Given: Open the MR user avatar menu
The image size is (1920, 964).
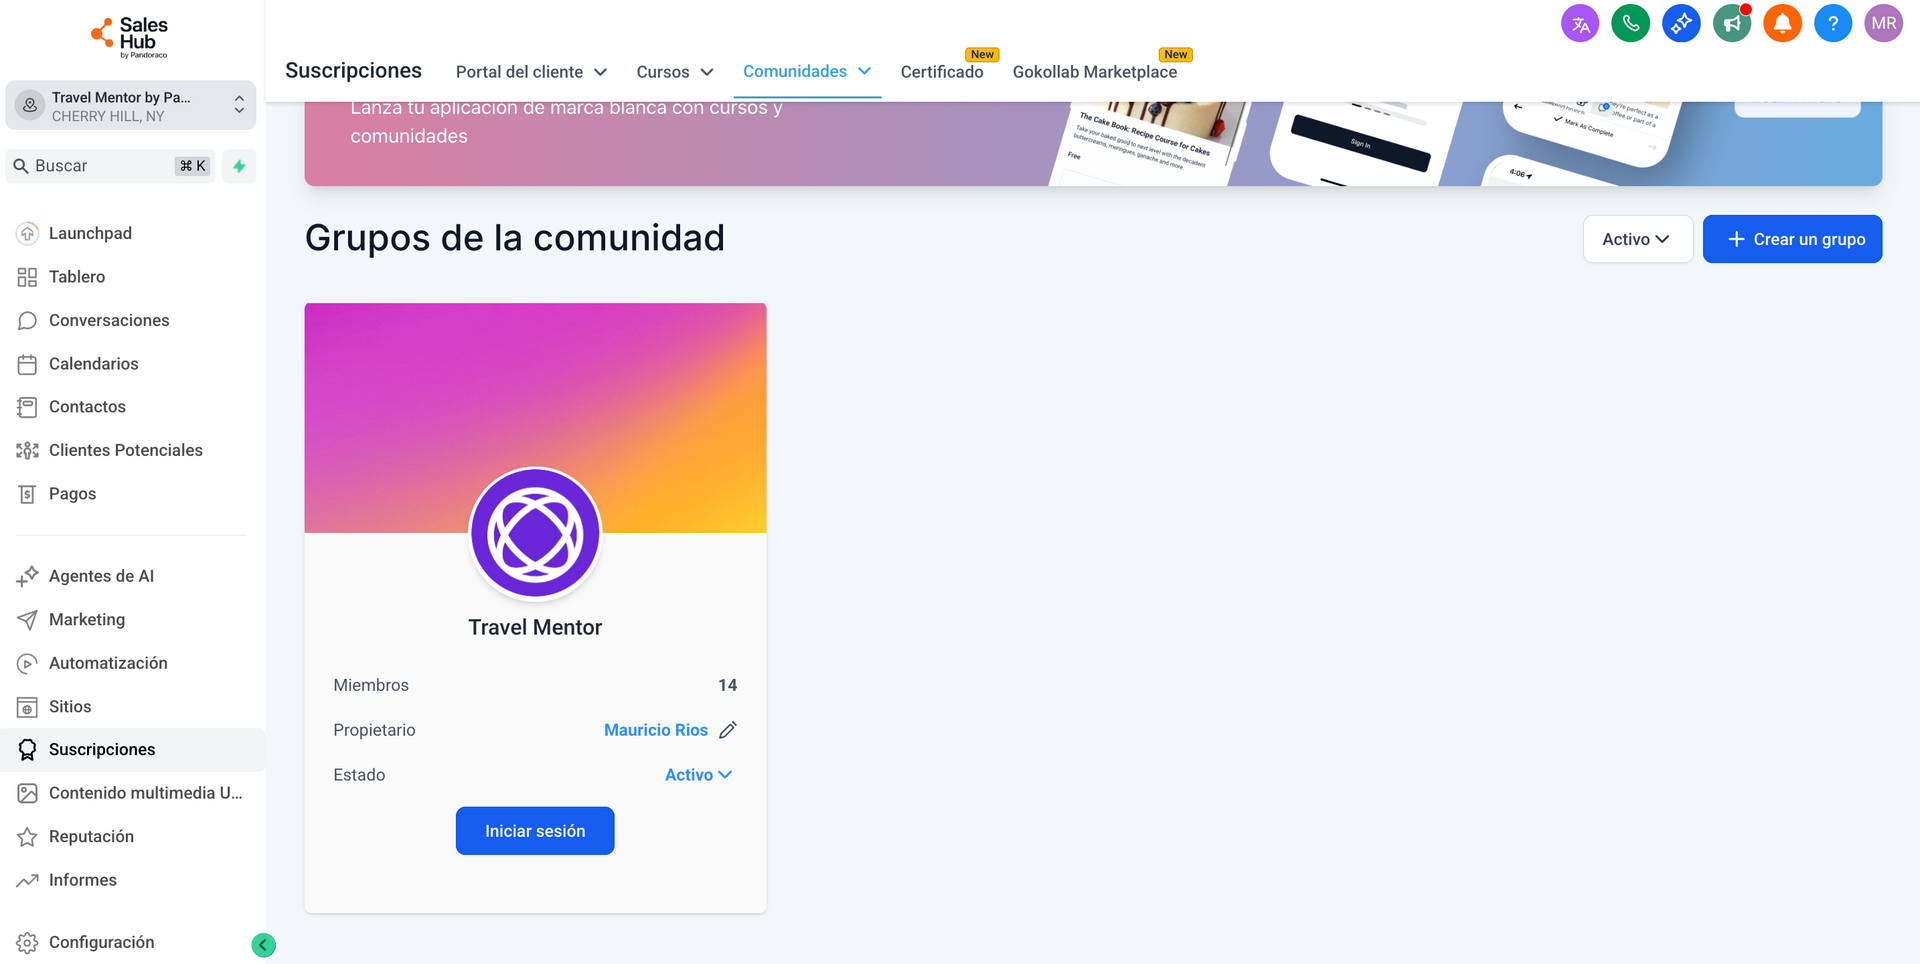Looking at the screenshot, I should pyautogui.click(x=1884, y=23).
